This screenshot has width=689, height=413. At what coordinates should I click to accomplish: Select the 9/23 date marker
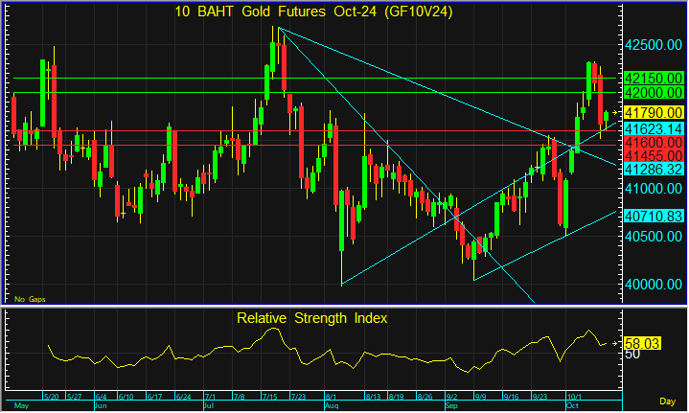(540, 397)
